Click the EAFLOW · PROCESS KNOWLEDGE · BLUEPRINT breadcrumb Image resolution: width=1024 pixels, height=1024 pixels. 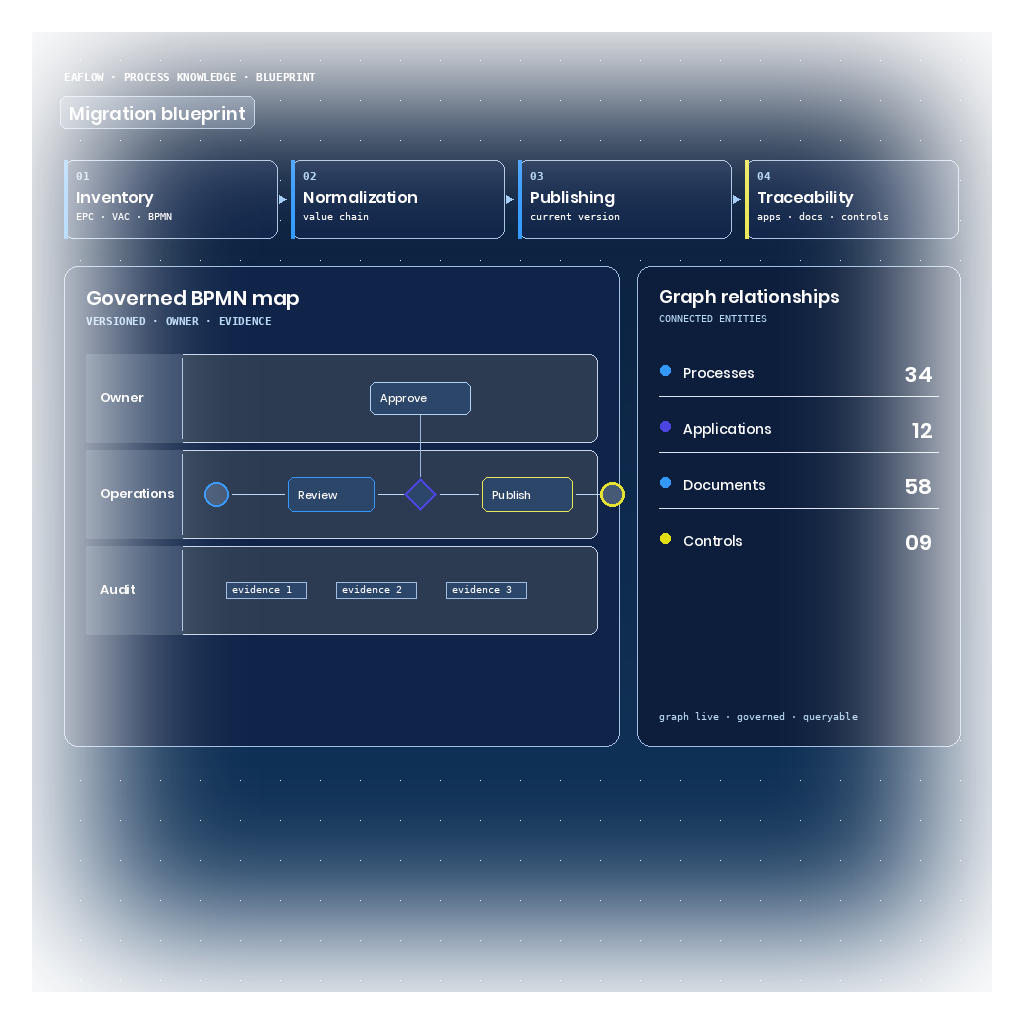pyautogui.click(x=189, y=77)
